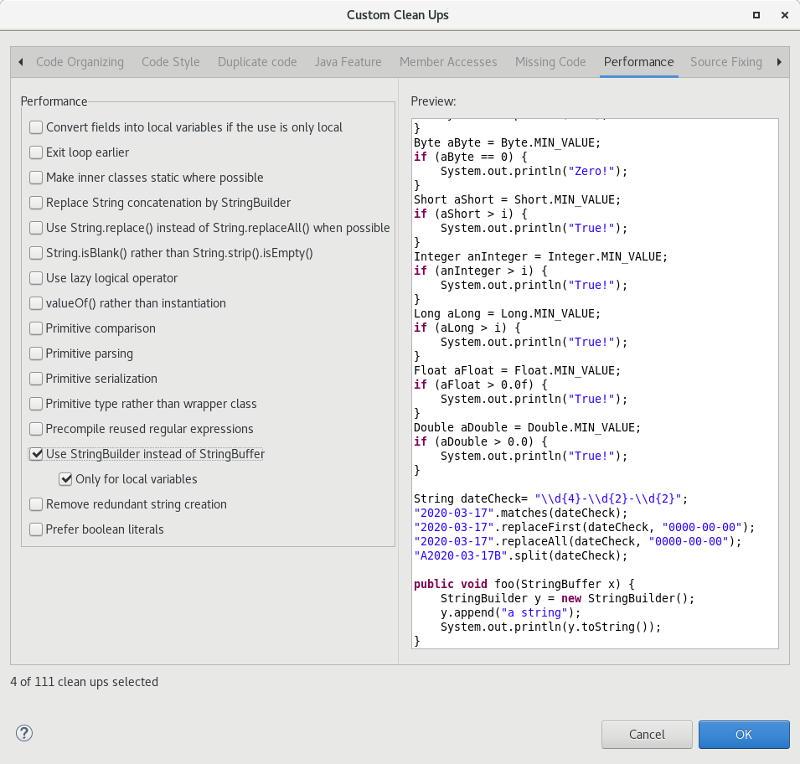Screen dimensions: 800x764
Task: Switch to the Missing Code tab
Action: coord(550,62)
